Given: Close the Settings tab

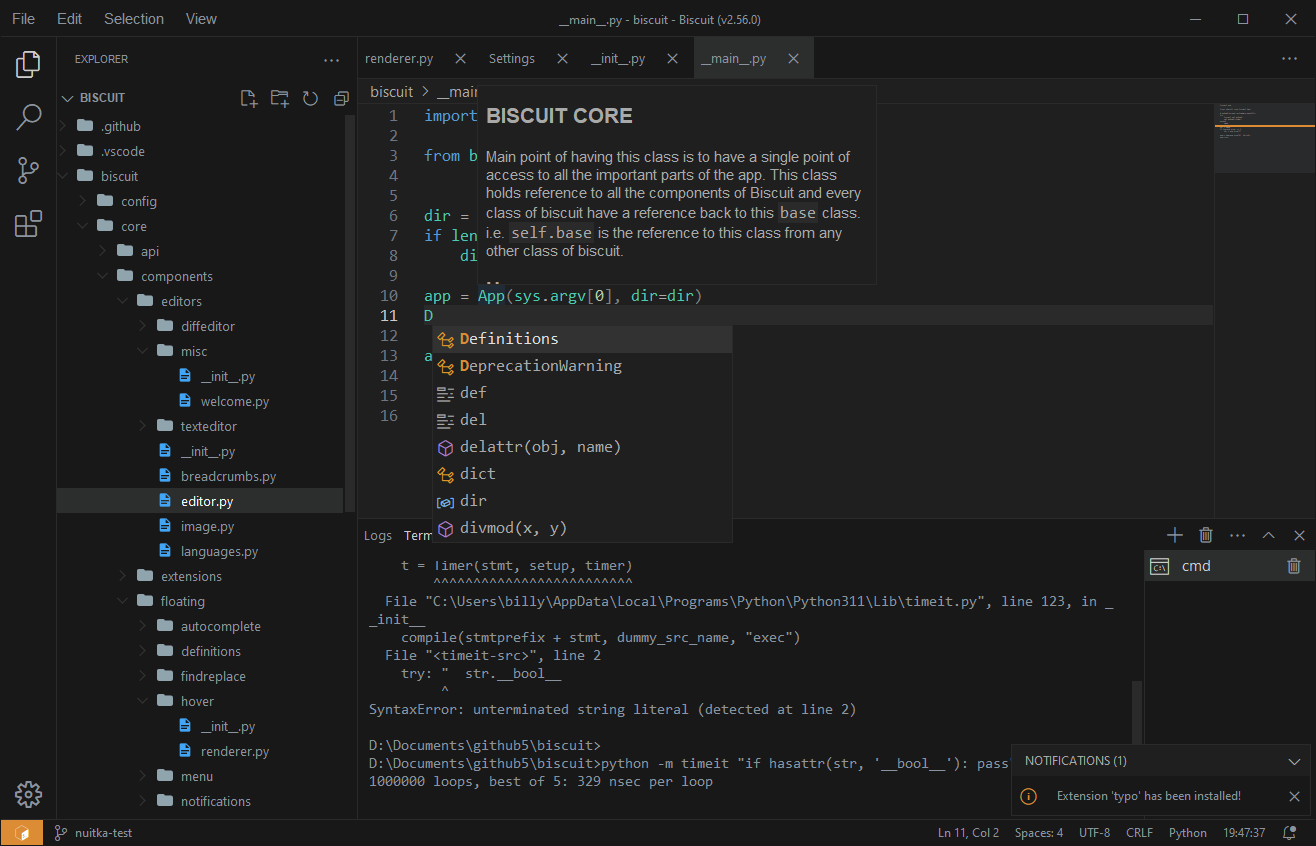Looking at the screenshot, I should point(562,59).
